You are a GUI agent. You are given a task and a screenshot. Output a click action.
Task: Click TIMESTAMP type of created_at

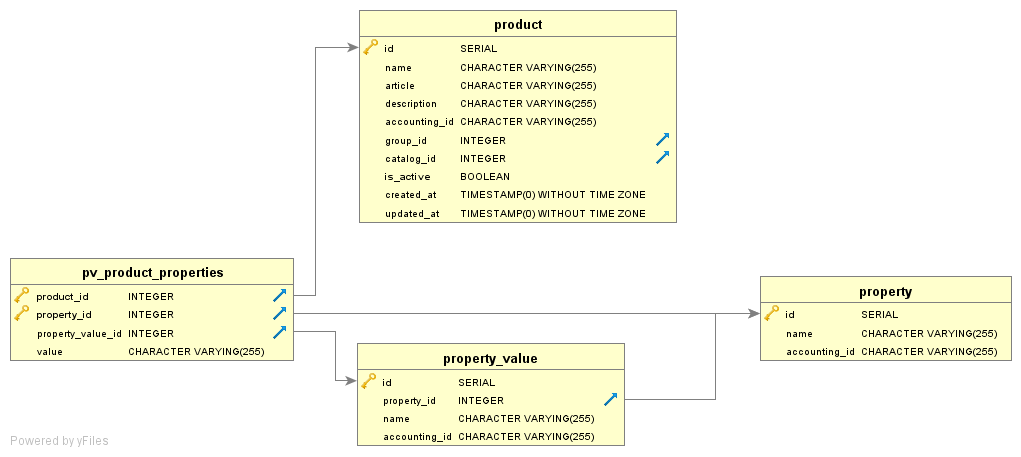553,195
